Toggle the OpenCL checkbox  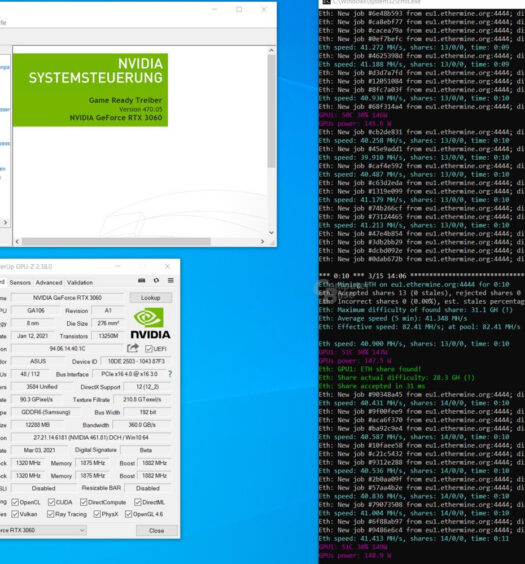[15, 502]
